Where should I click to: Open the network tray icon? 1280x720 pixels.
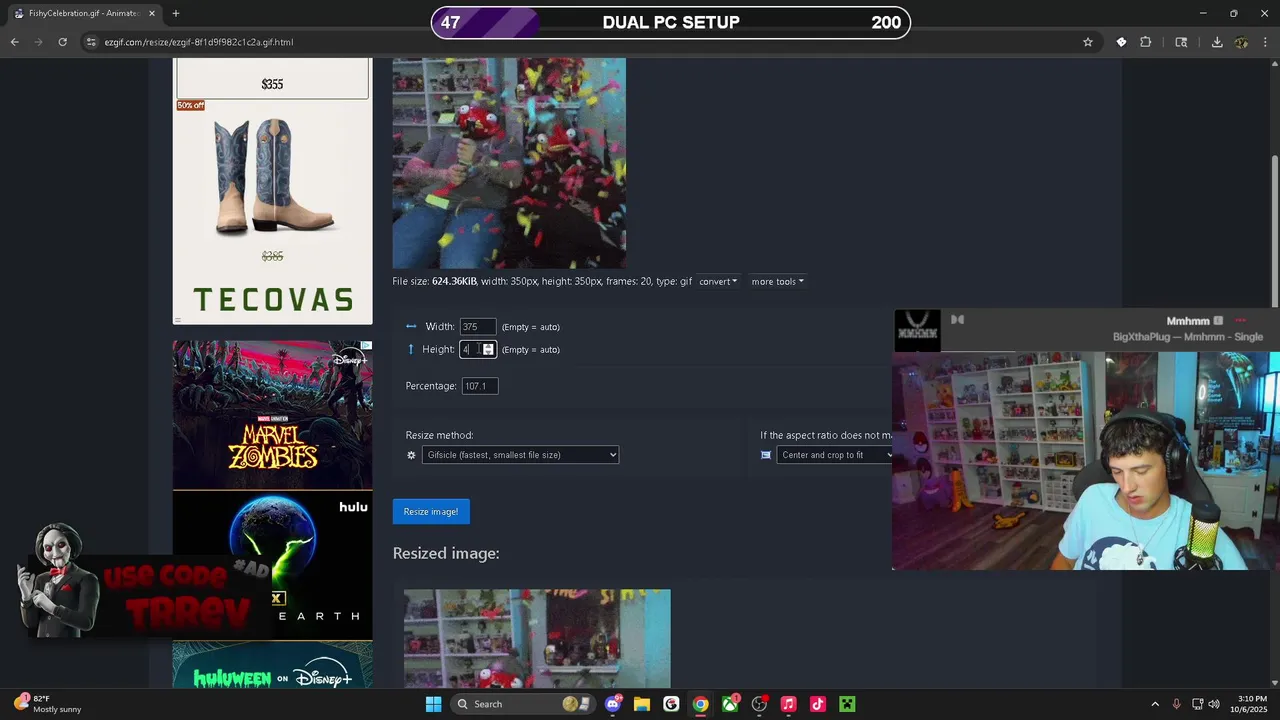[x=1198, y=704]
